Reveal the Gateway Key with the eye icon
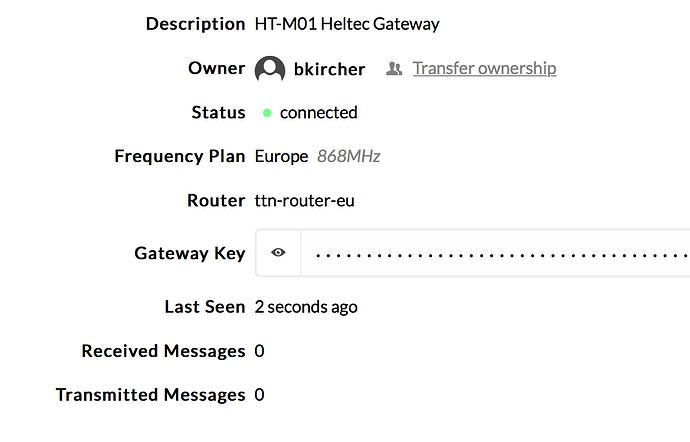Screen dimensions: 690x442 coord(278,253)
